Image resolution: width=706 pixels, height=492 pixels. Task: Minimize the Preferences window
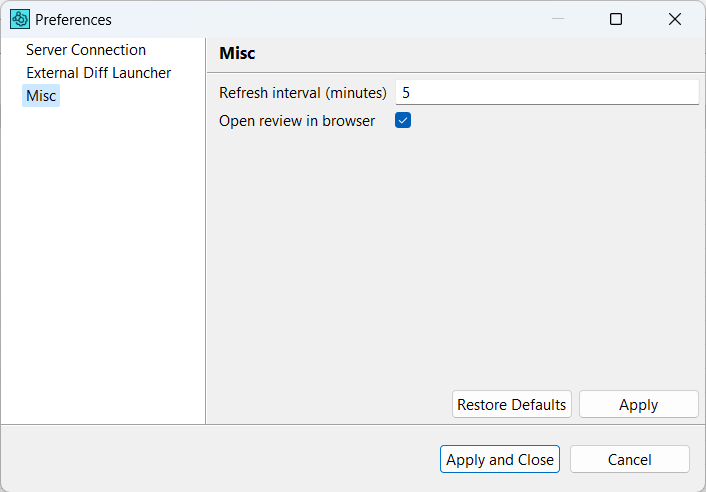[557, 19]
